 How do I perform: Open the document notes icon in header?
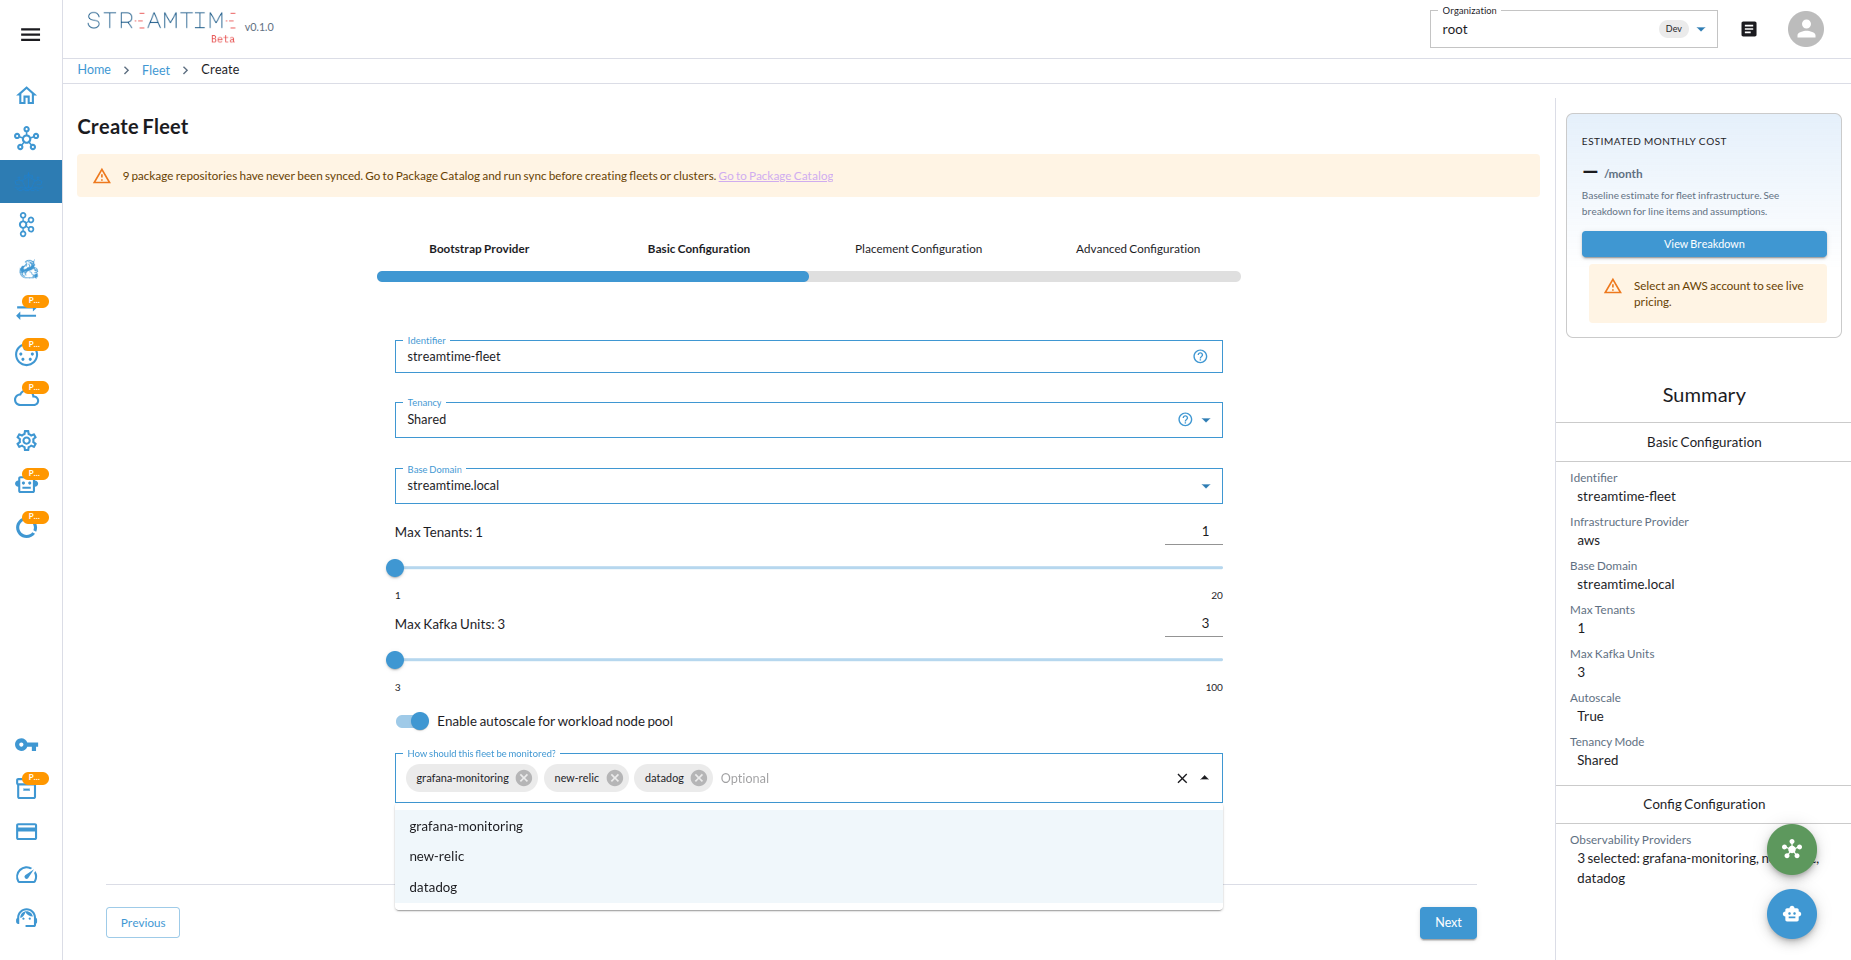point(1749,29)
